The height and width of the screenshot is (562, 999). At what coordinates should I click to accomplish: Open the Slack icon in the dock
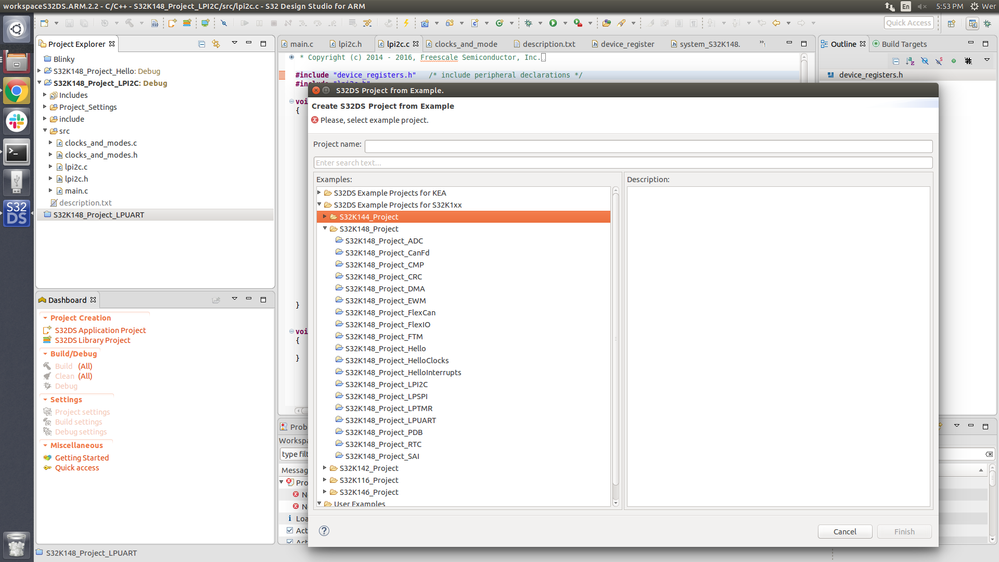click(x=17, y=122)
